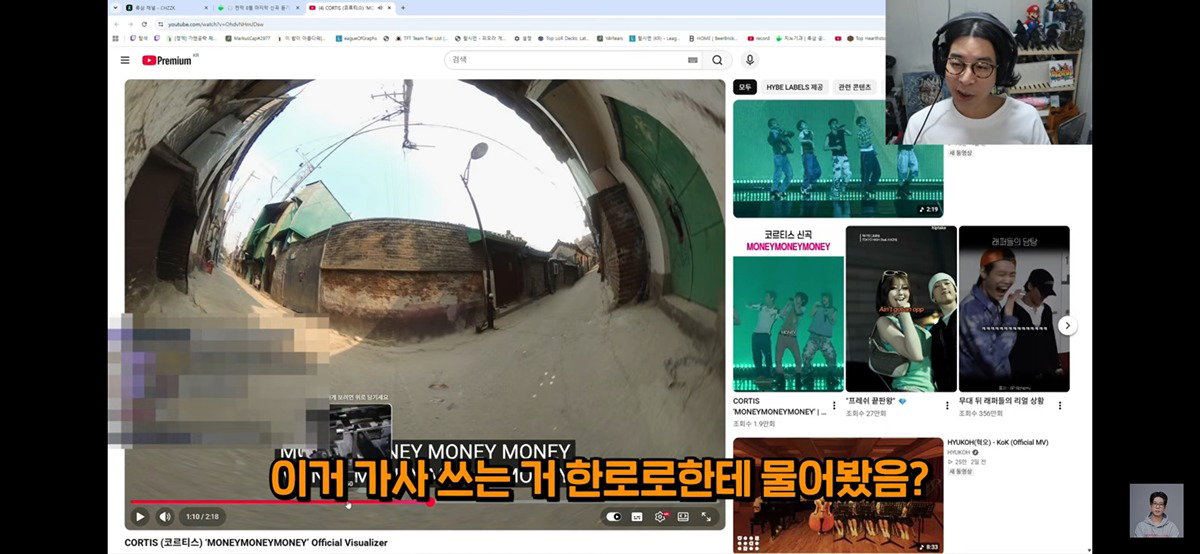Open HYUKOH KoK Official MV thumbnail

click(838, 495)
